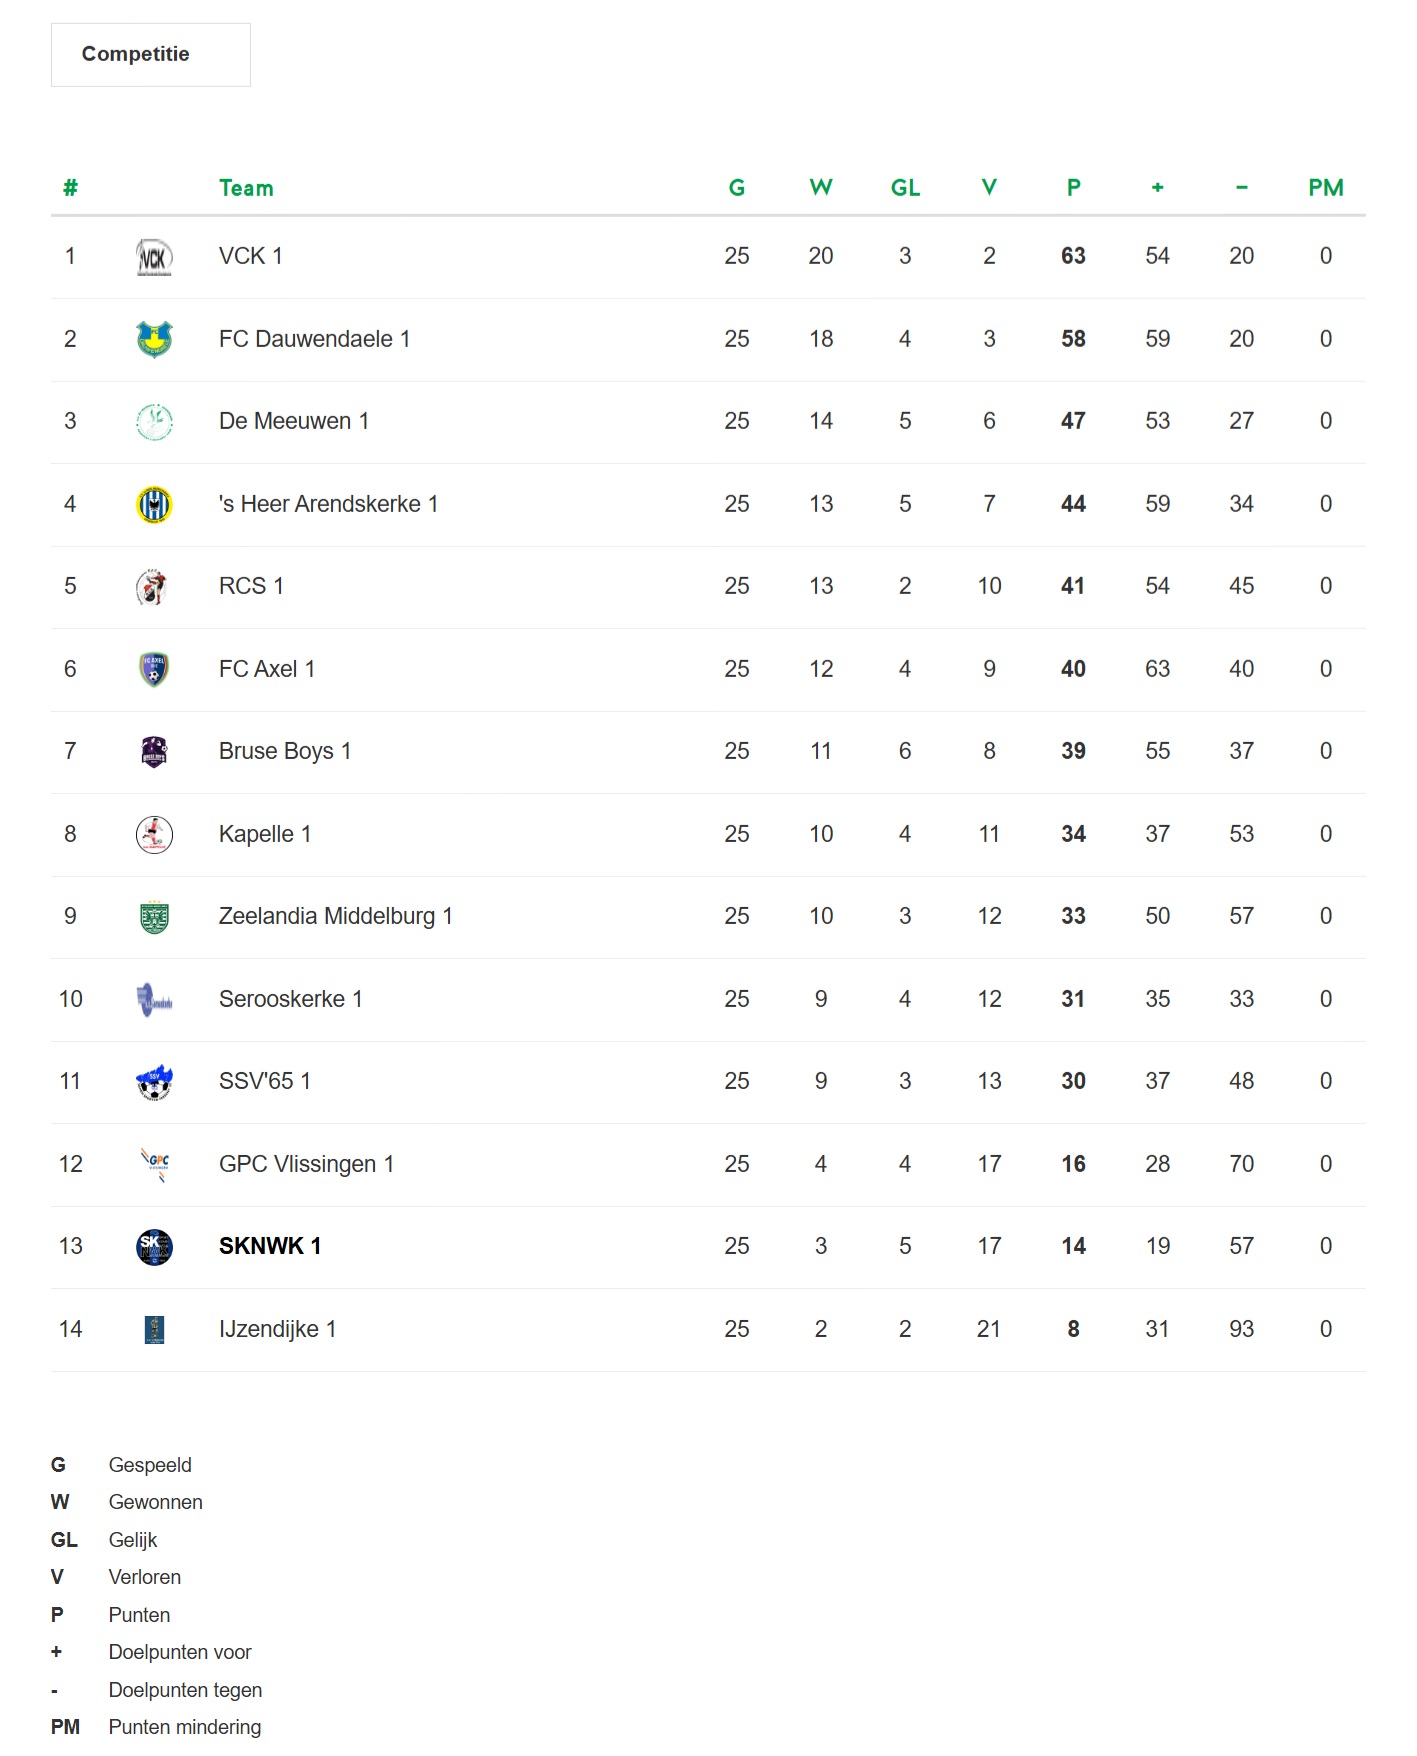
Task: Click the VCK 1 club logo
Action: (x=154, y=257)
